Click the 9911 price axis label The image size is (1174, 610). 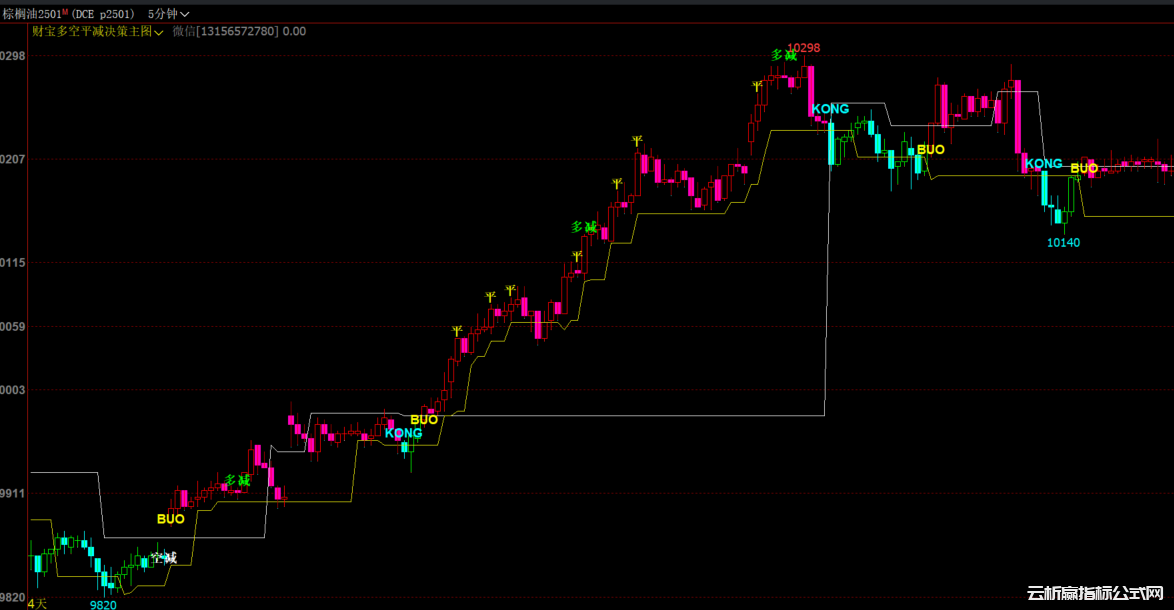pos(13,493)
